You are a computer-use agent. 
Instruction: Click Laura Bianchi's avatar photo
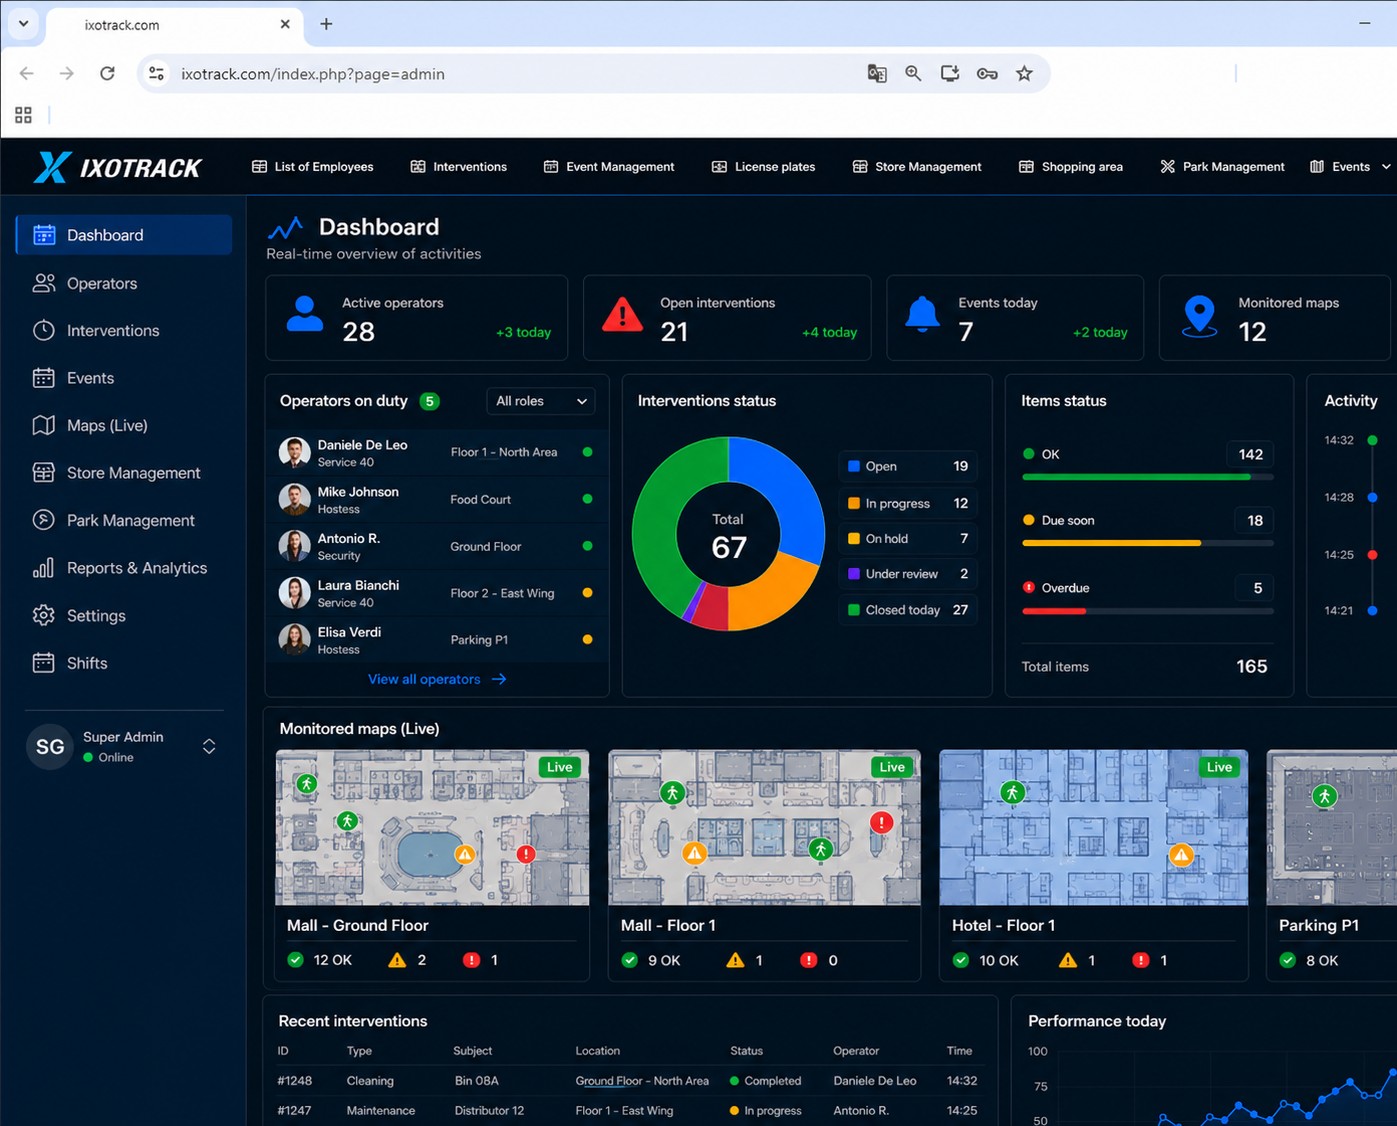(x=294, y=593)
